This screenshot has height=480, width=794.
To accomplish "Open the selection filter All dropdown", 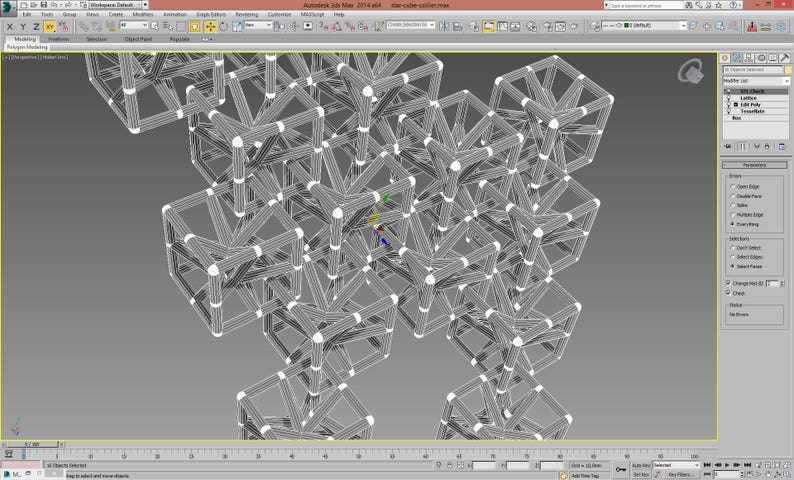I will [134, 25].
